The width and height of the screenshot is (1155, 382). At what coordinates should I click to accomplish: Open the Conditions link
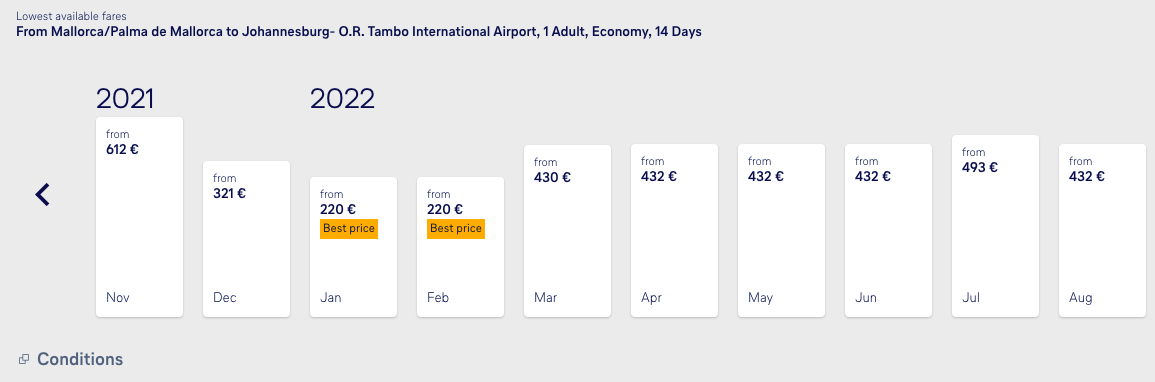pos(80,359)
